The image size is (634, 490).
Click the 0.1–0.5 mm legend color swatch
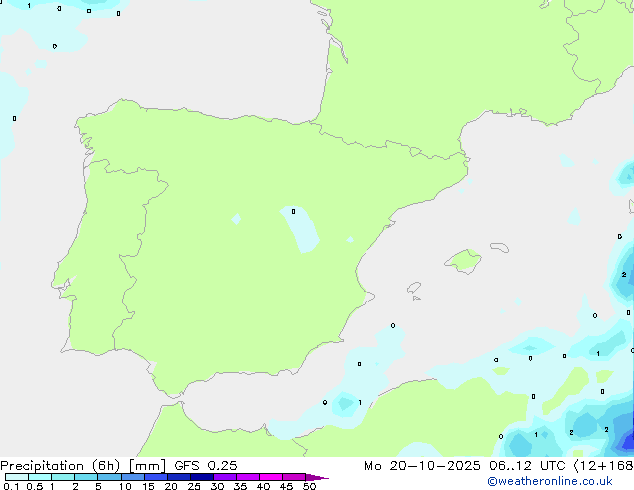[x=17, y=477]
